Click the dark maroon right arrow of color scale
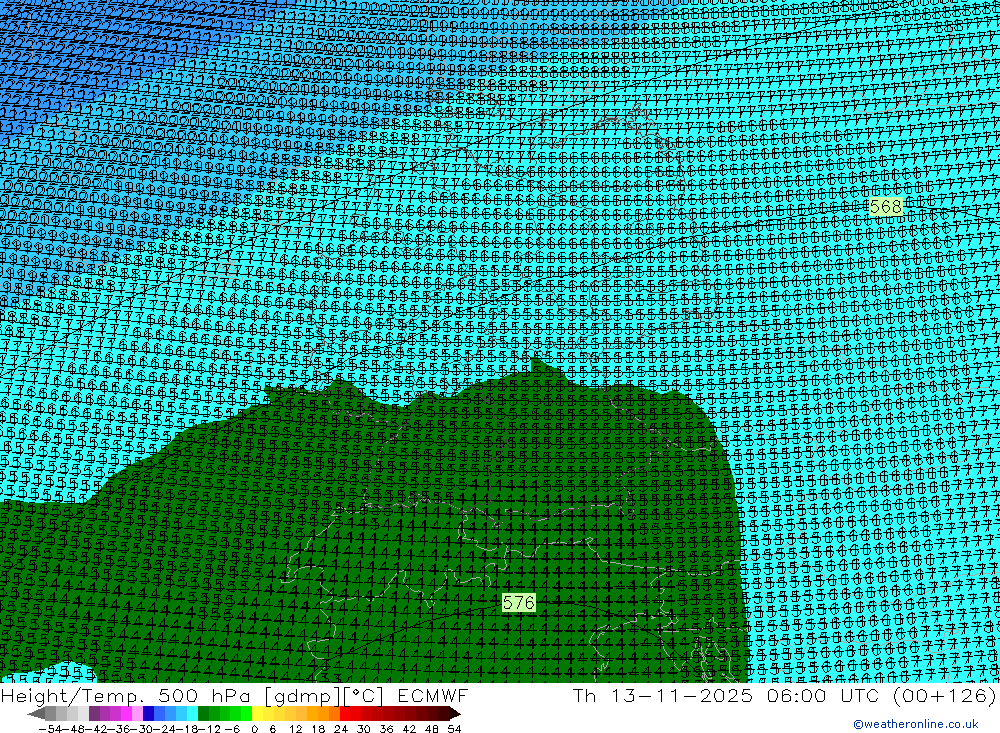Screen dimensions: 1000x733 pyautogui.click(x=455, y=713)
